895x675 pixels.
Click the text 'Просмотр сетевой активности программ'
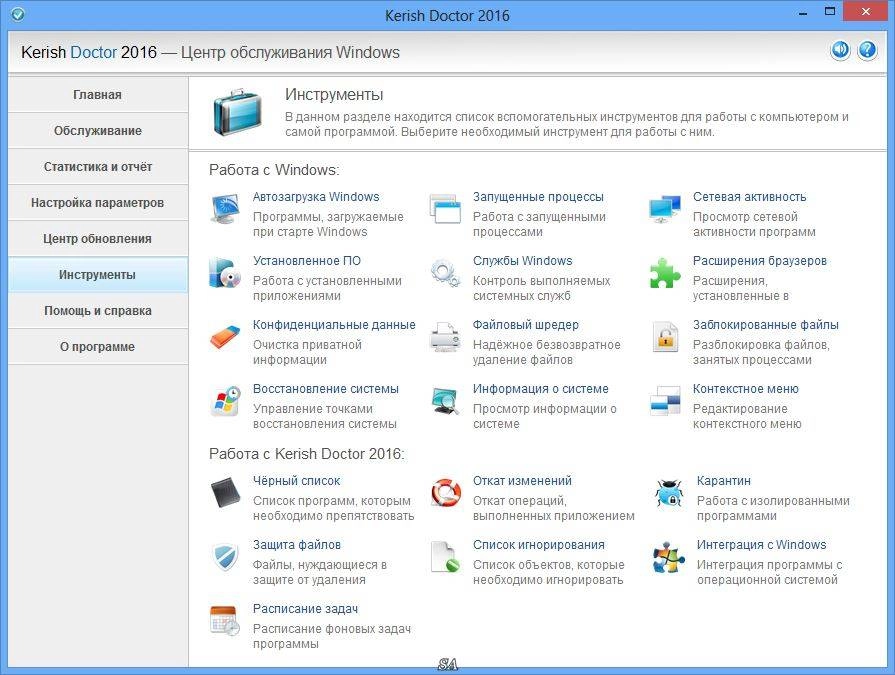tap(754, 224)
